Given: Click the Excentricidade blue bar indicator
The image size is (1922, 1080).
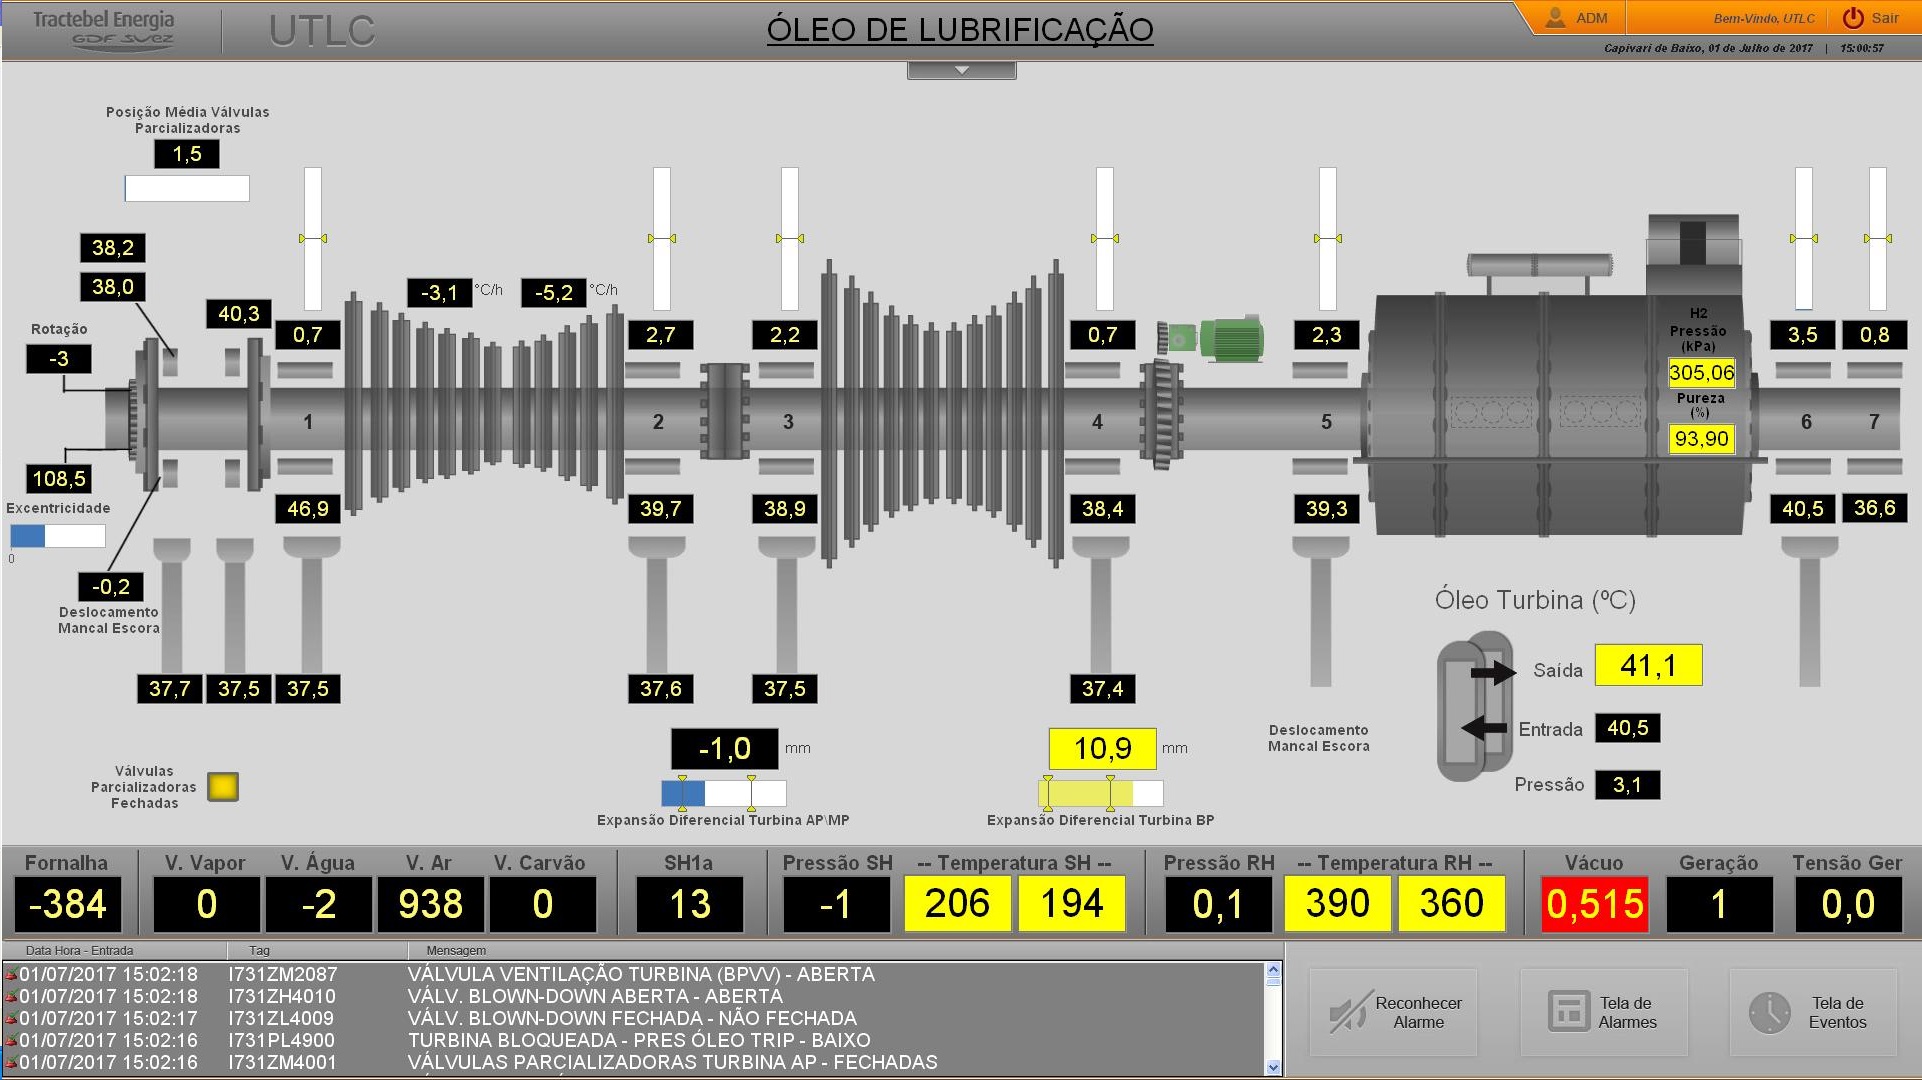Looking at the screenshot, I should coord(58,536).
